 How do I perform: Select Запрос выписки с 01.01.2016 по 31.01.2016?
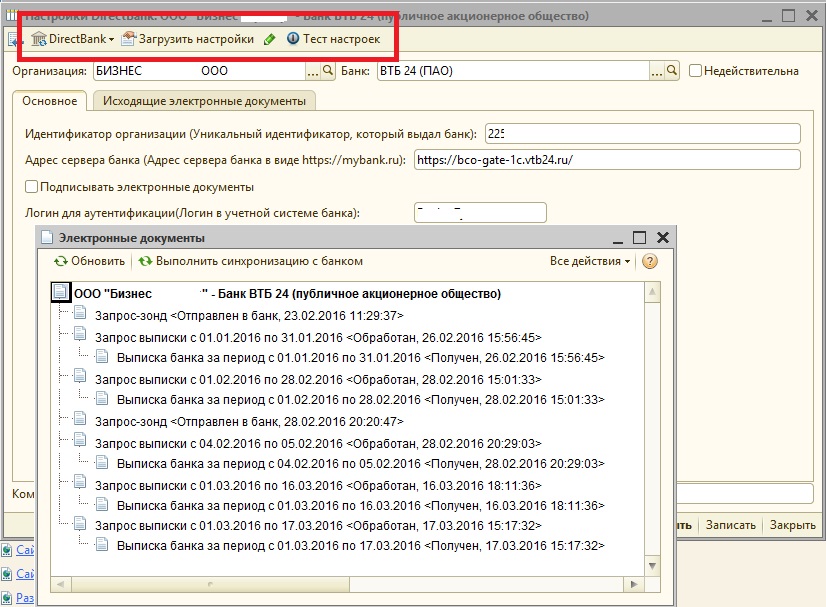[x=318, y=337]
